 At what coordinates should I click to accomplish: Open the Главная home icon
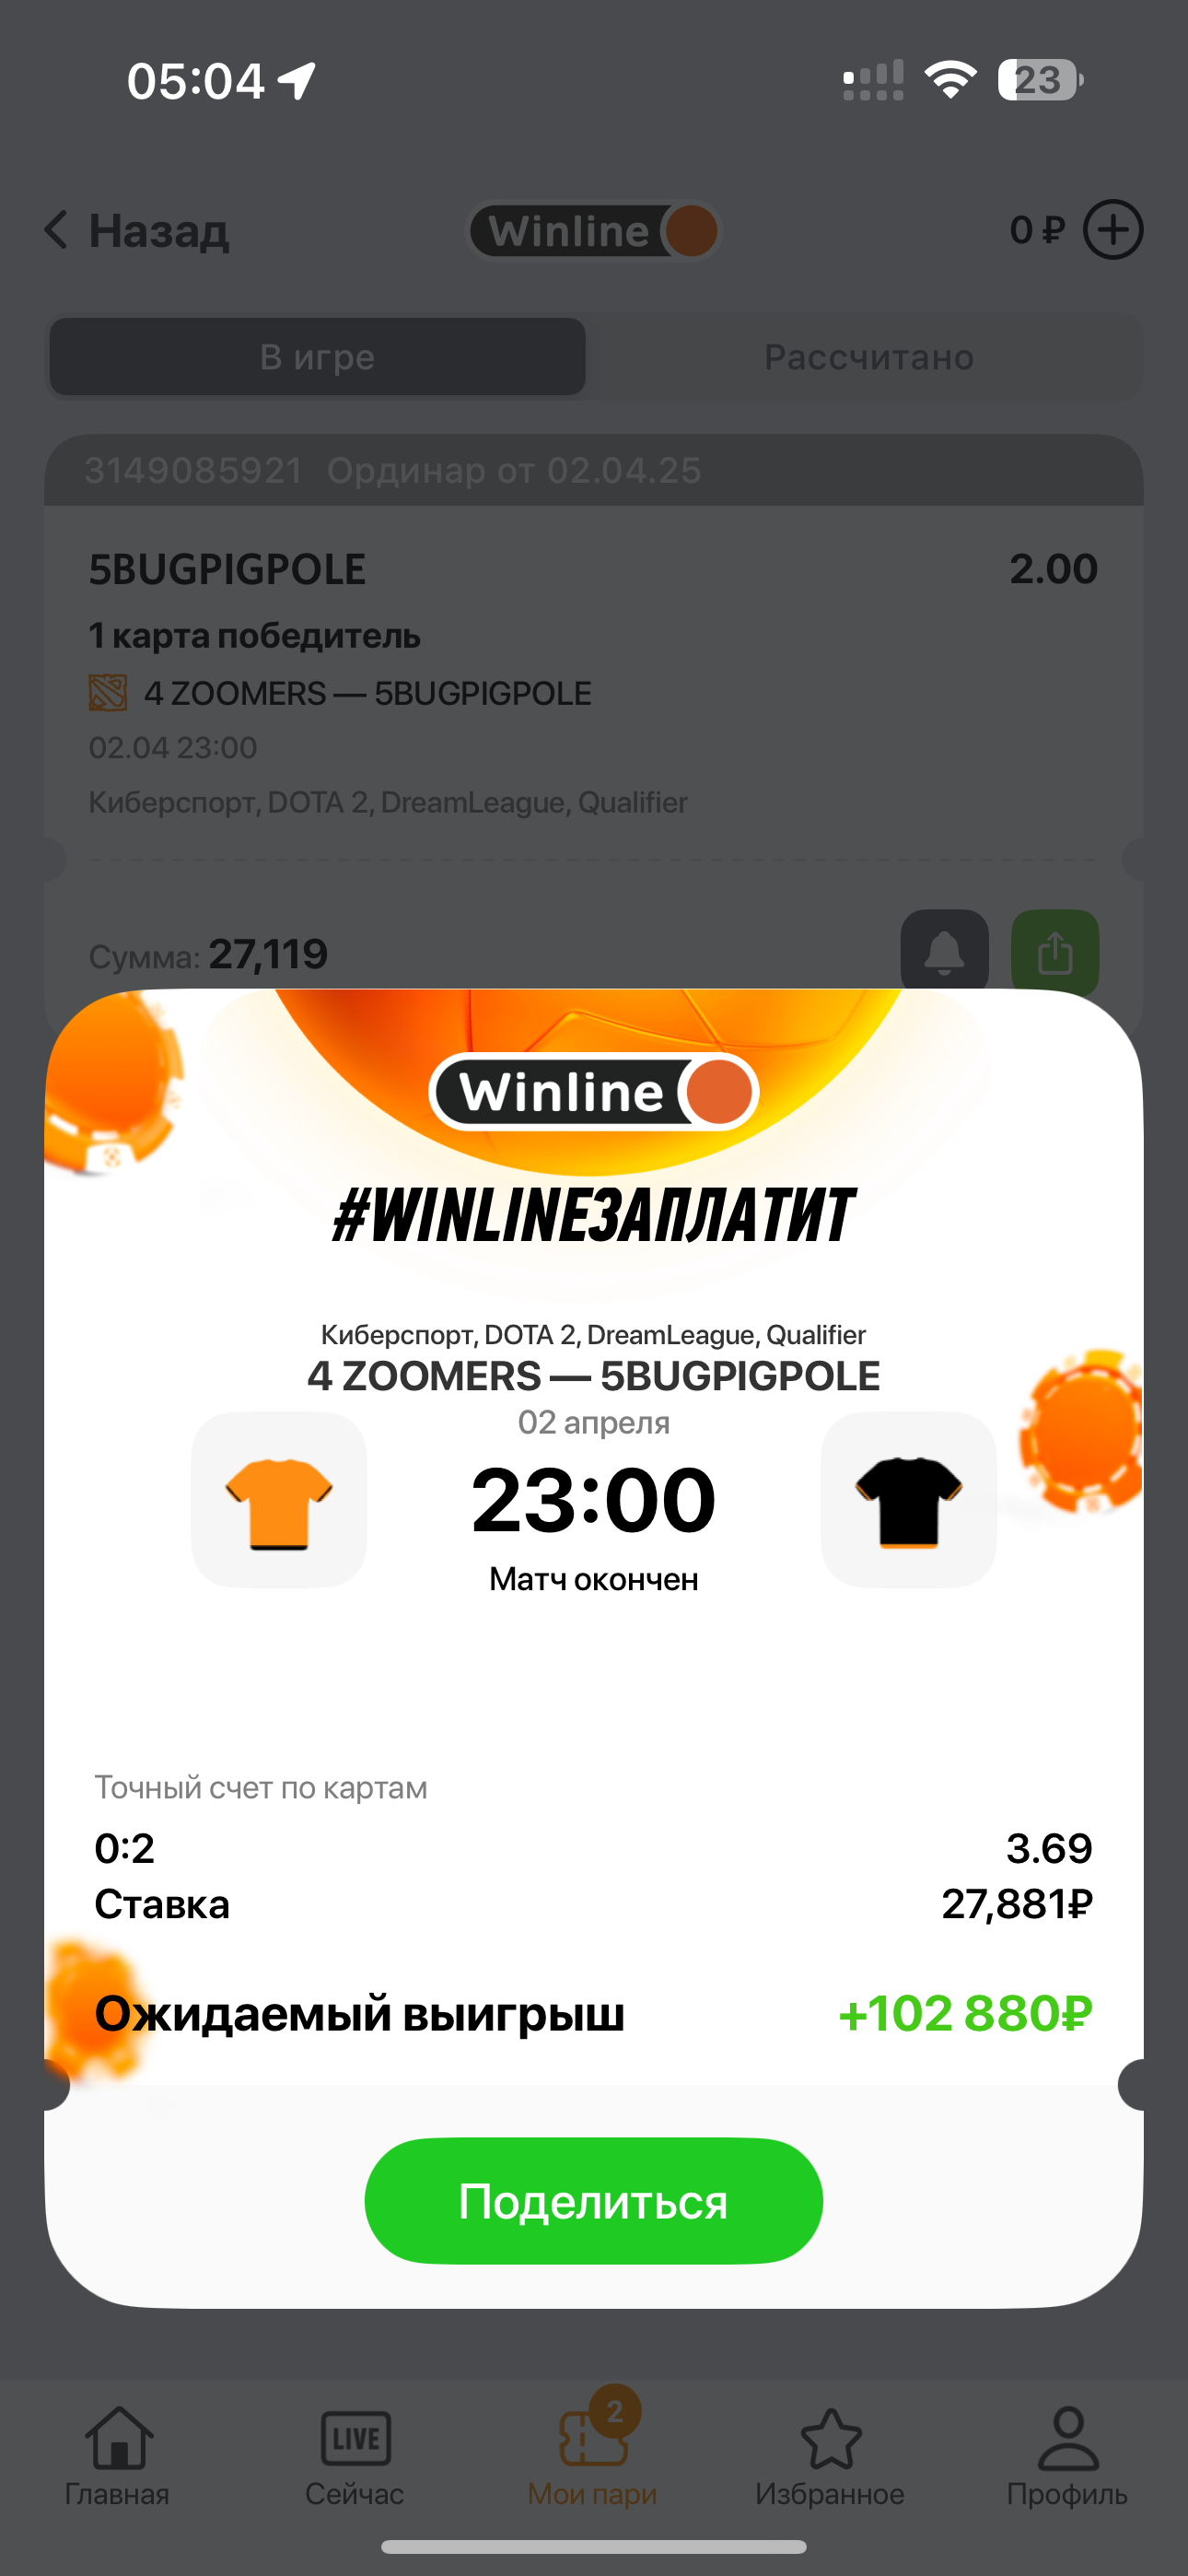(118, 2456)
